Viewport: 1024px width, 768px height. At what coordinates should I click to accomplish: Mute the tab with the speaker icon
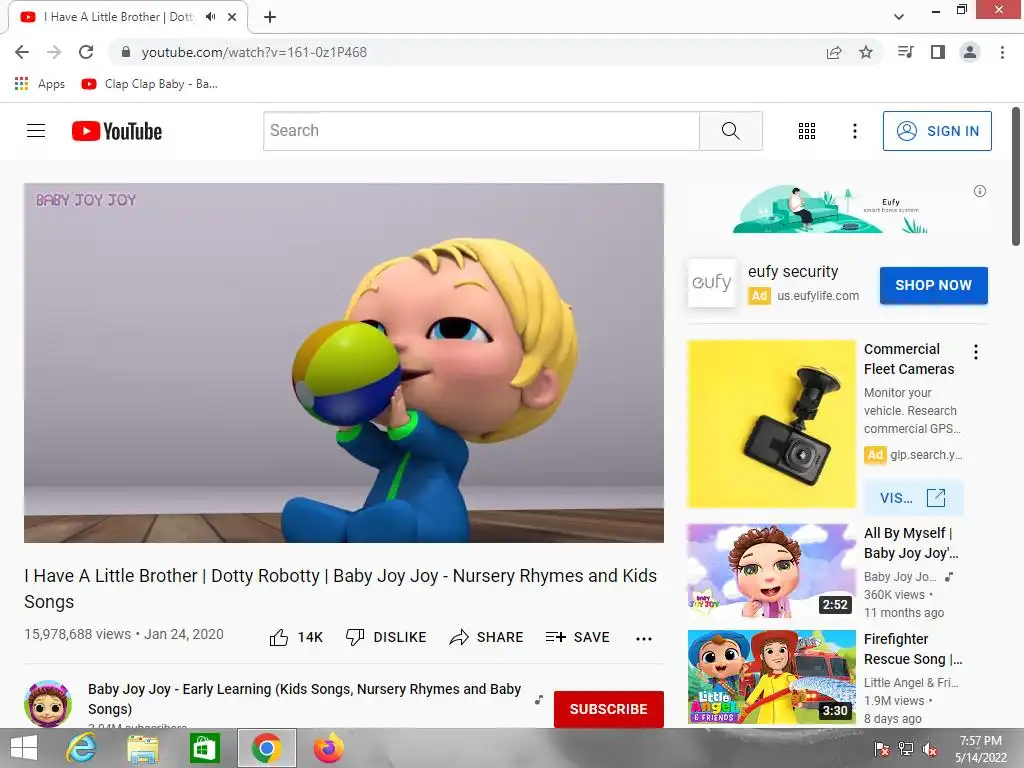210,17
